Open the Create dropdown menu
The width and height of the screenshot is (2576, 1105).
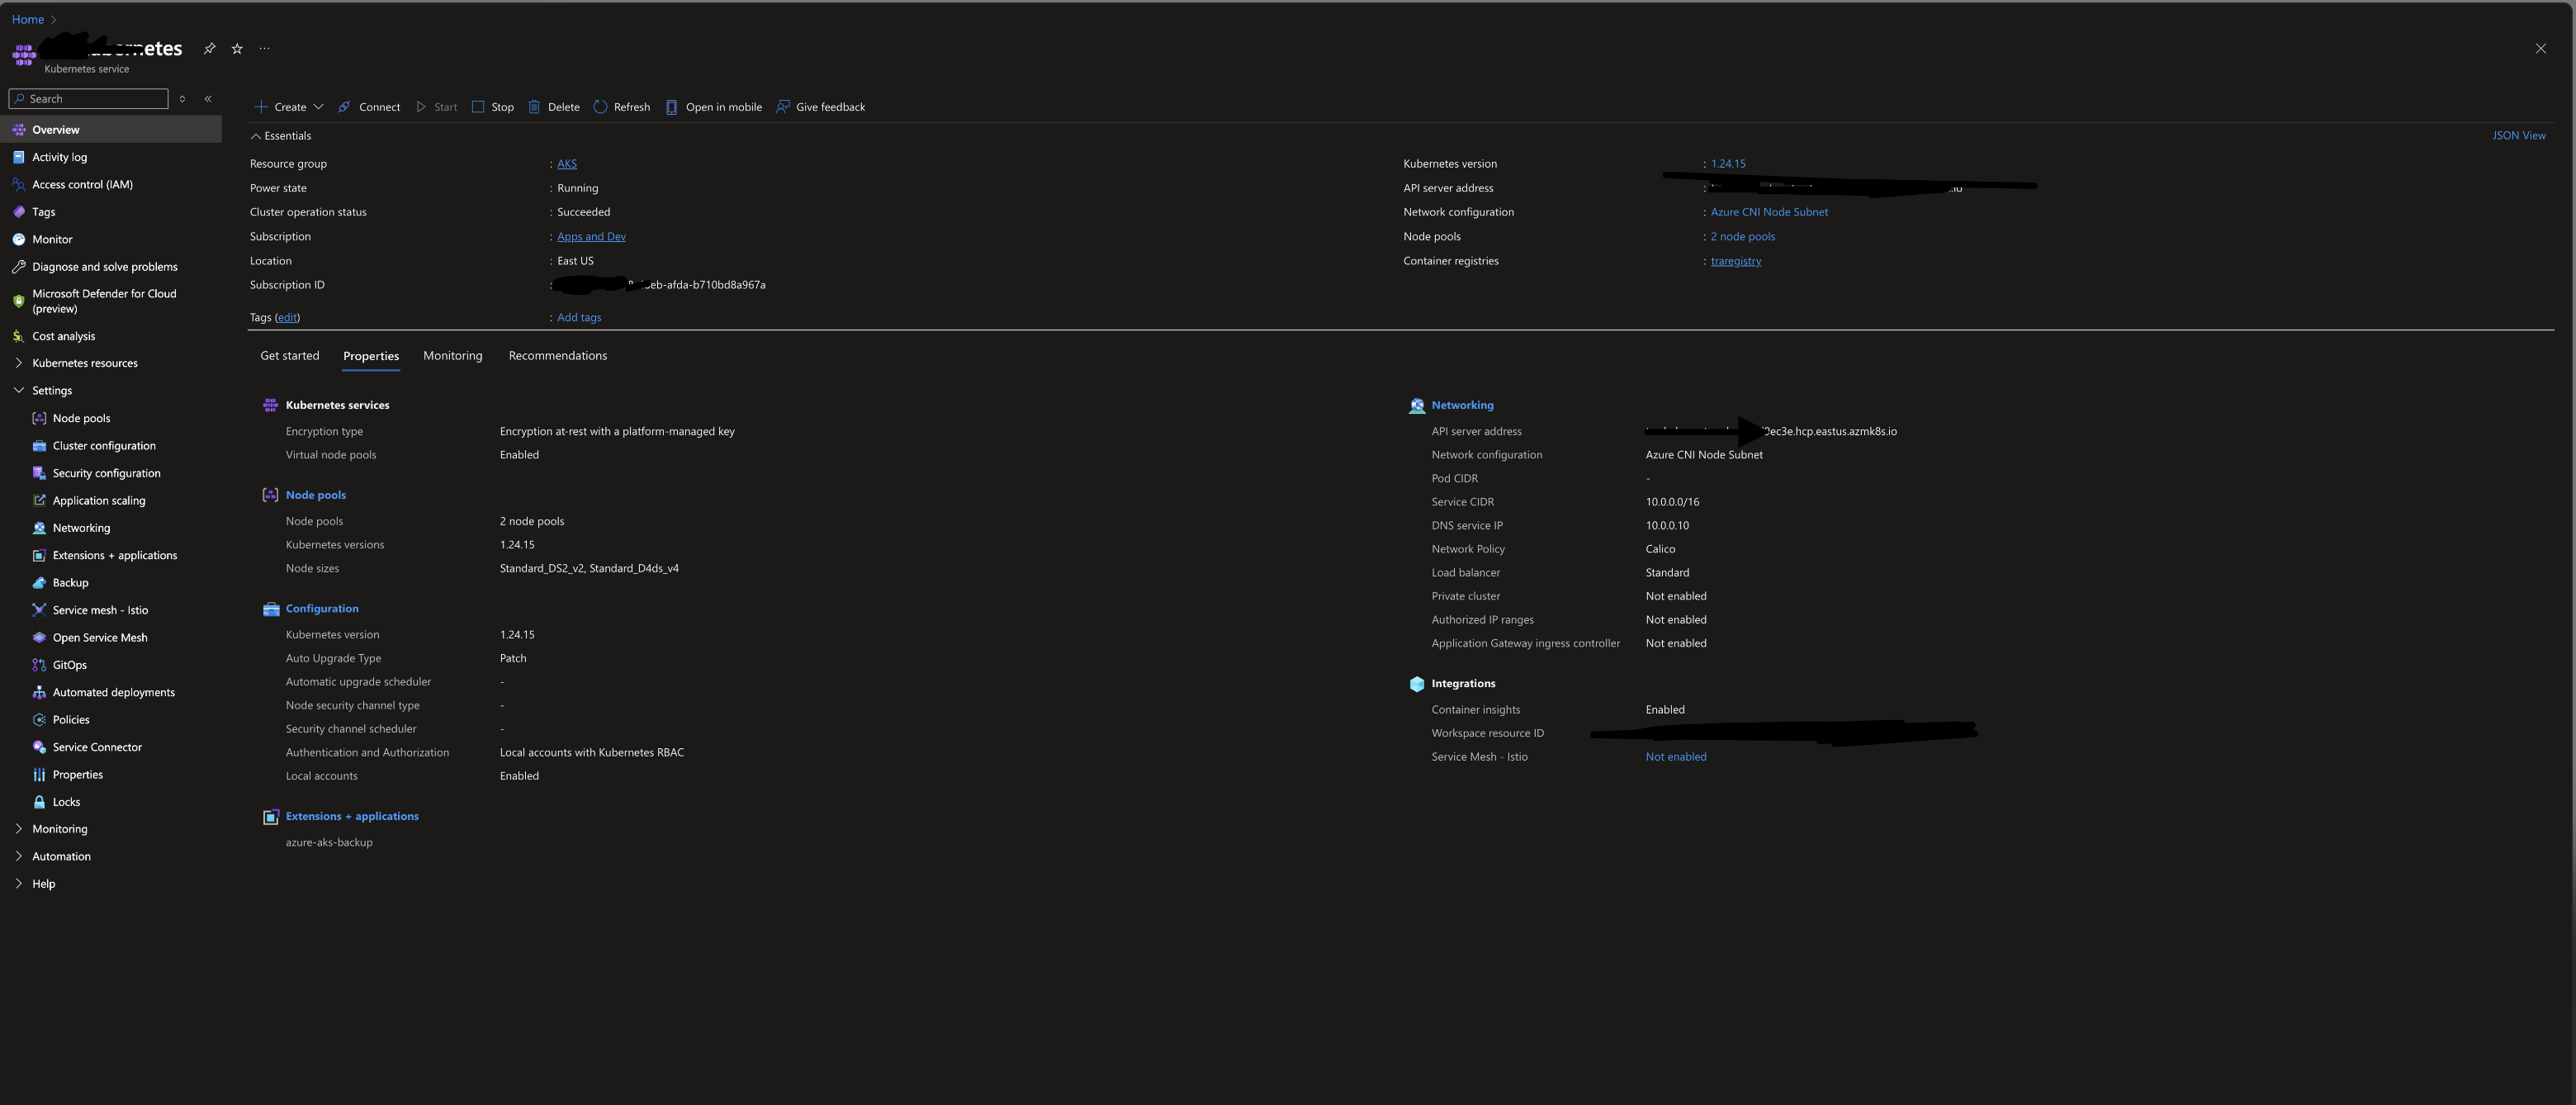[x=289, y=107]
